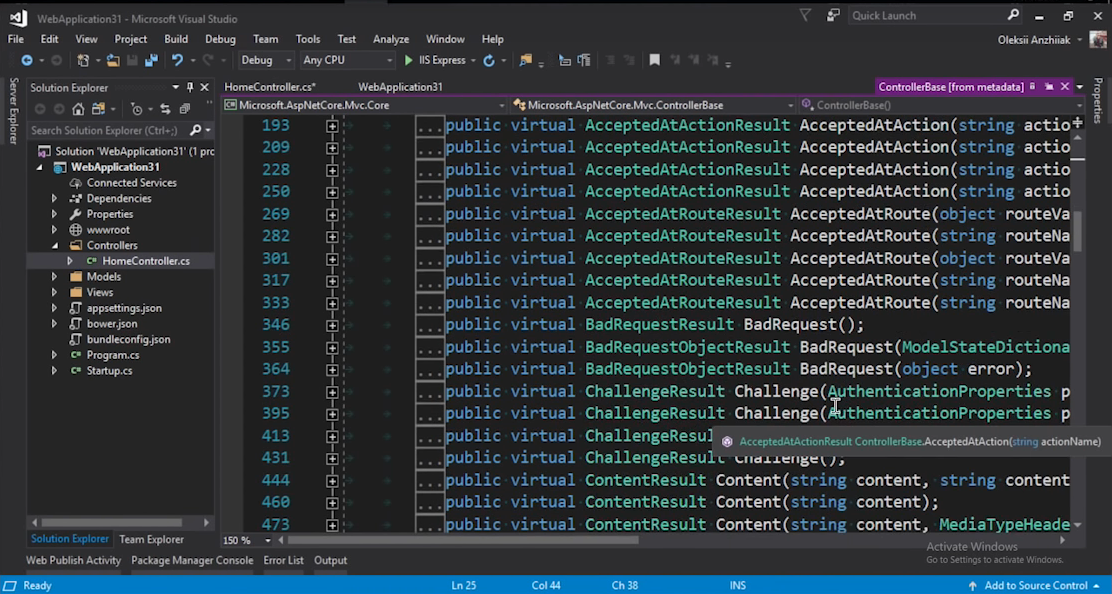The height and width of the screenshot is (594, 1112).
Task: Start debugging with IIS Express play button
Action: pyautogui.click(x=408, y=61)
